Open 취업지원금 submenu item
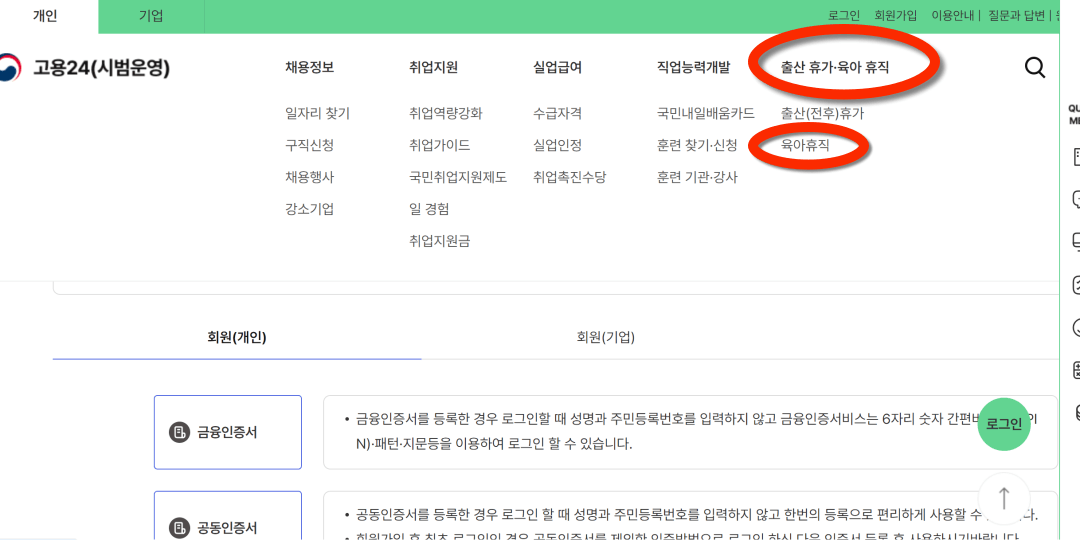Viewport: 1080px width, 540px height. click(439, 241)
